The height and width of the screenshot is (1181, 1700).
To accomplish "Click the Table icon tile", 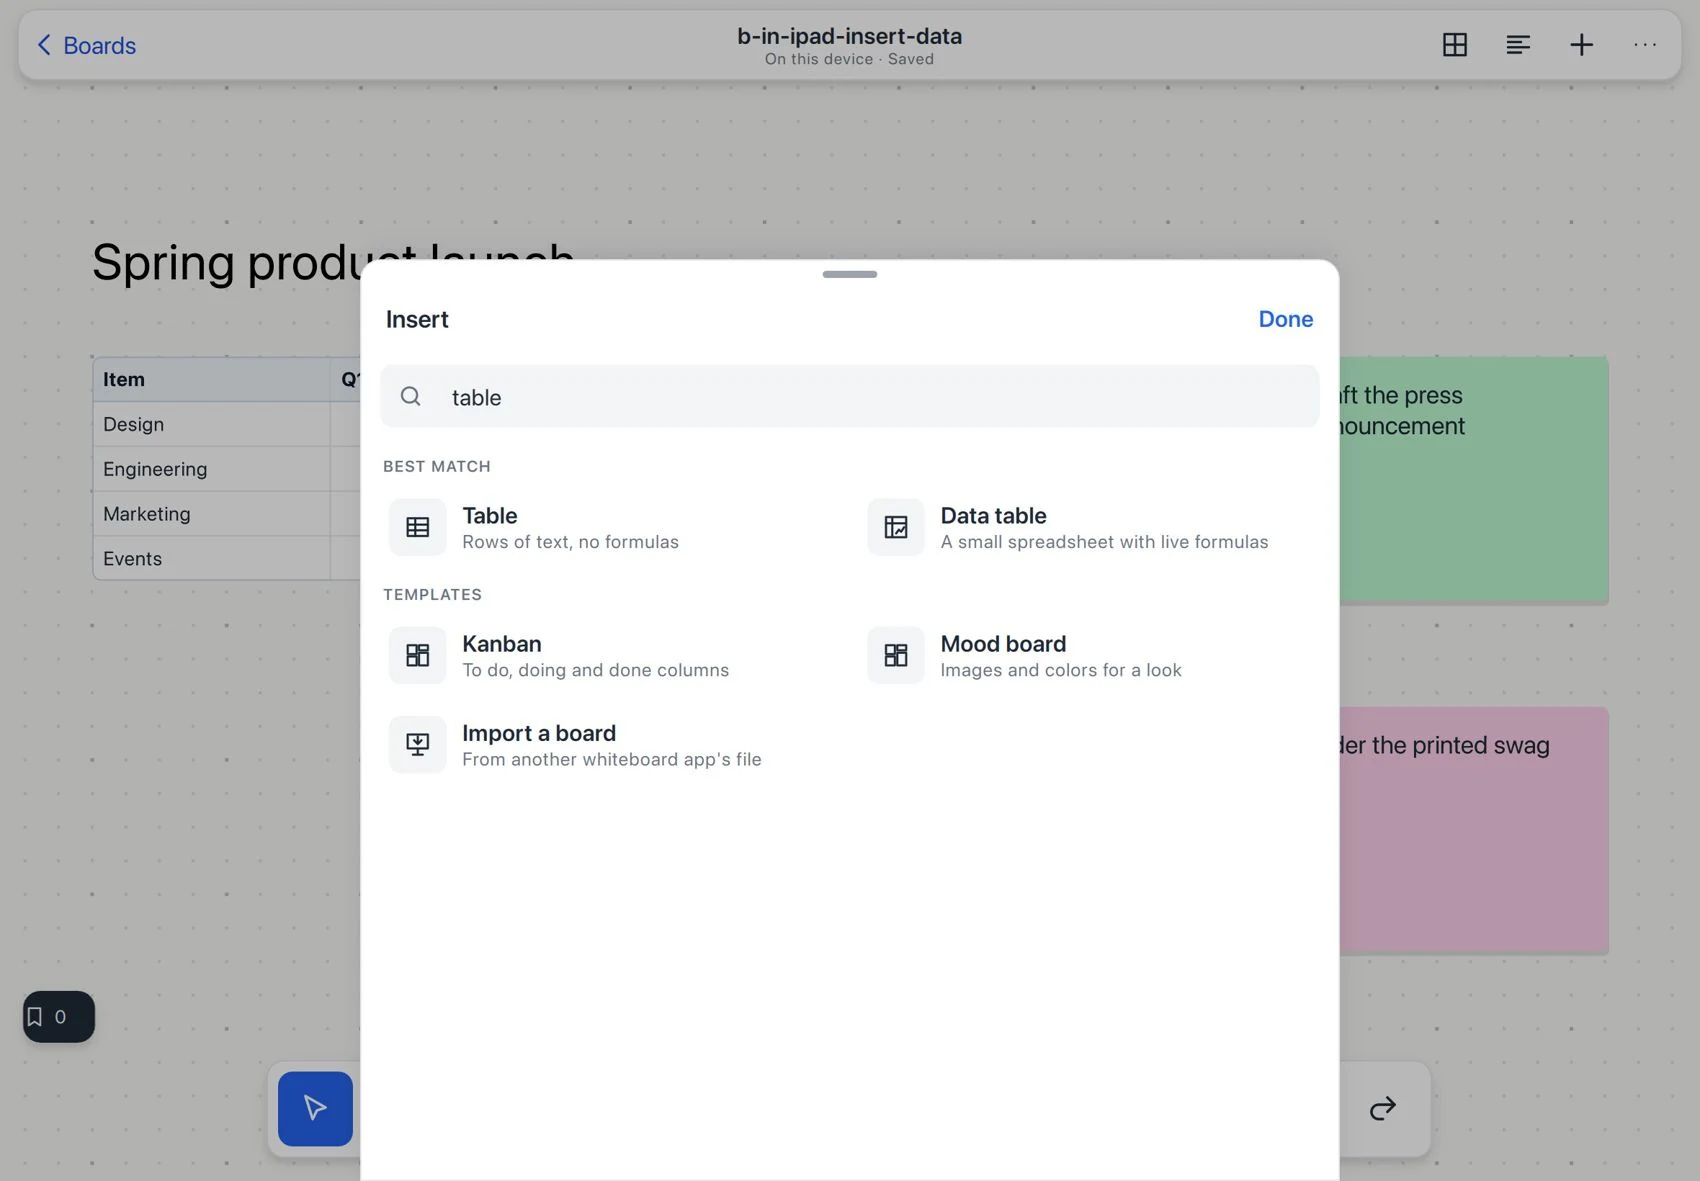I will pos(417,527).
